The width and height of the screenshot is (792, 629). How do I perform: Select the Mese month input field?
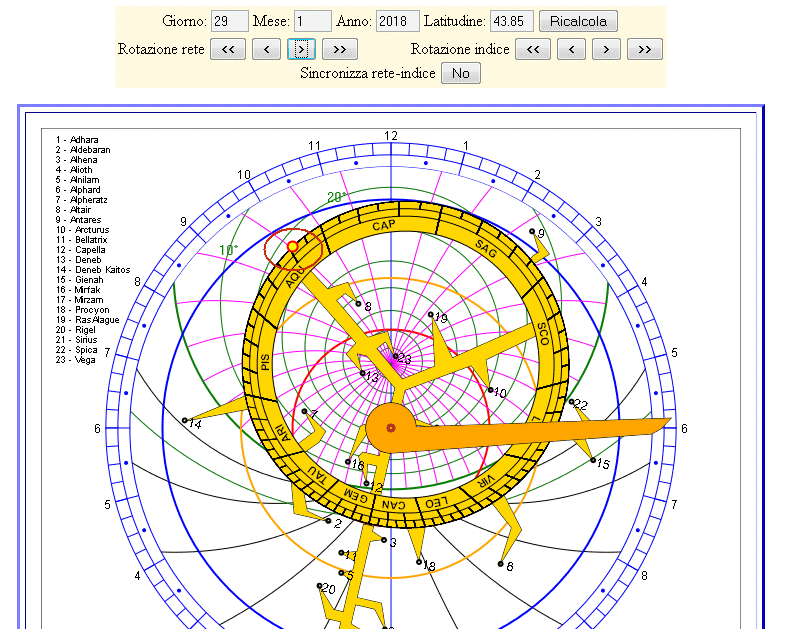pyautogui.click(x=313, y=21)
